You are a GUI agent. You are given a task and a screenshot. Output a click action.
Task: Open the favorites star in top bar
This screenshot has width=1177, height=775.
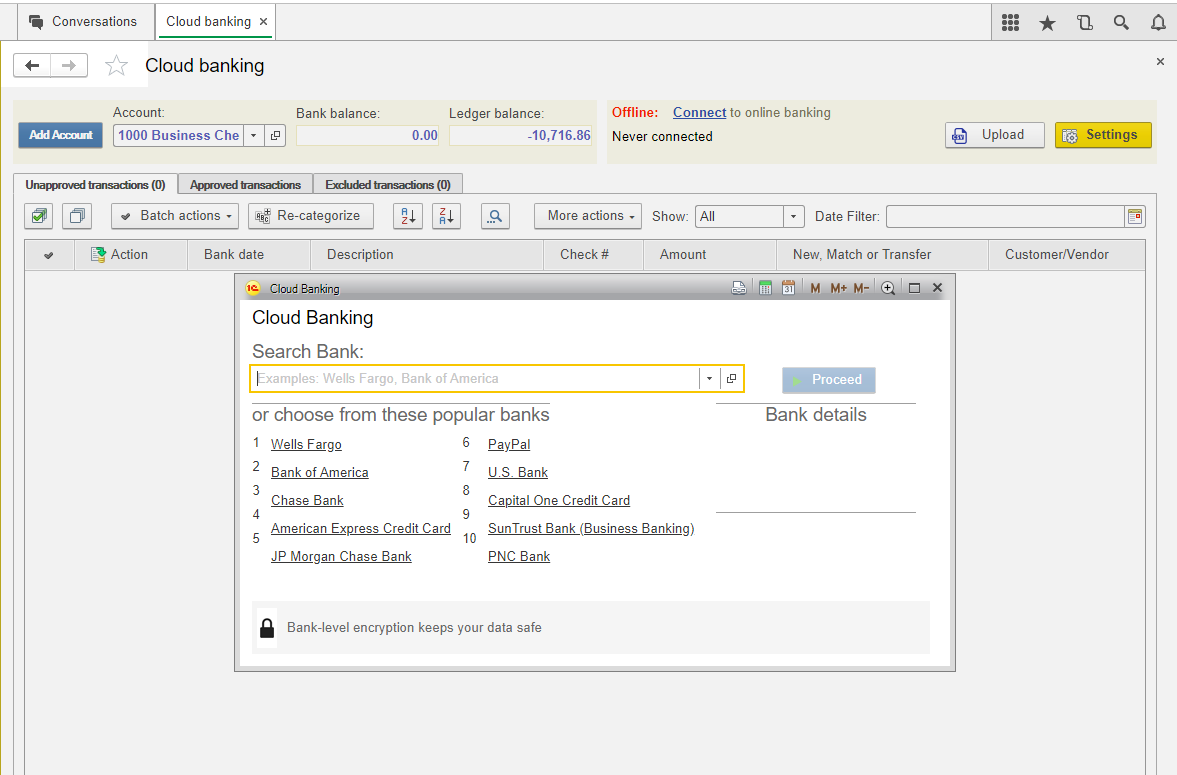1047,23
